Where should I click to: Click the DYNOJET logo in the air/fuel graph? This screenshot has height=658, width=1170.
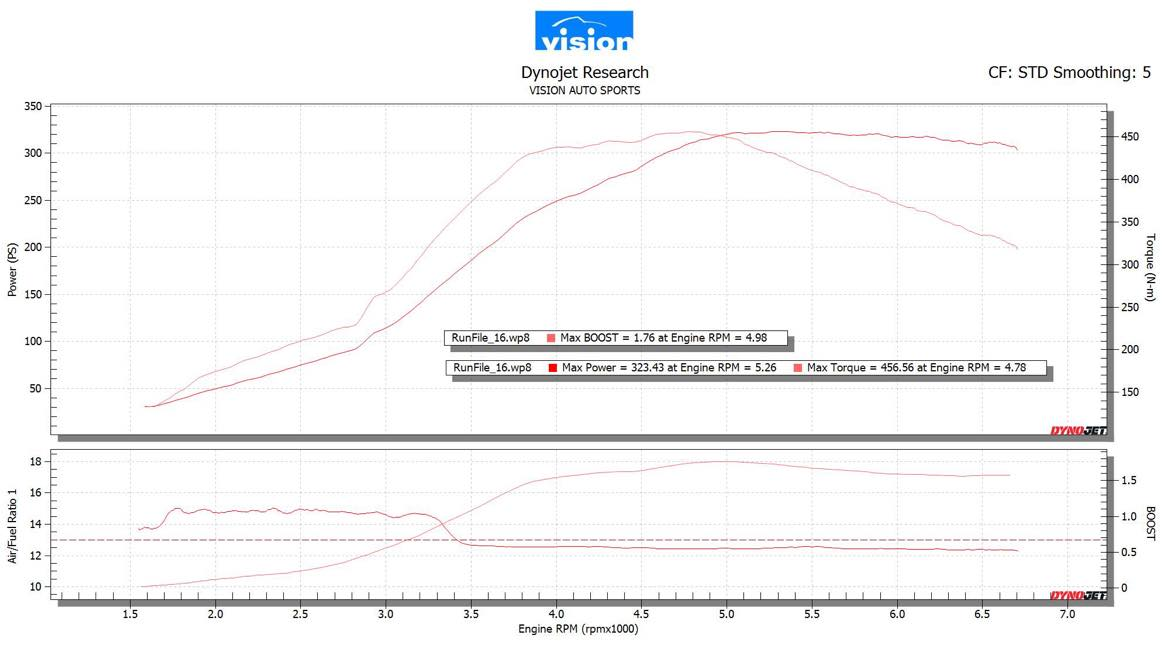[1077, 596]
